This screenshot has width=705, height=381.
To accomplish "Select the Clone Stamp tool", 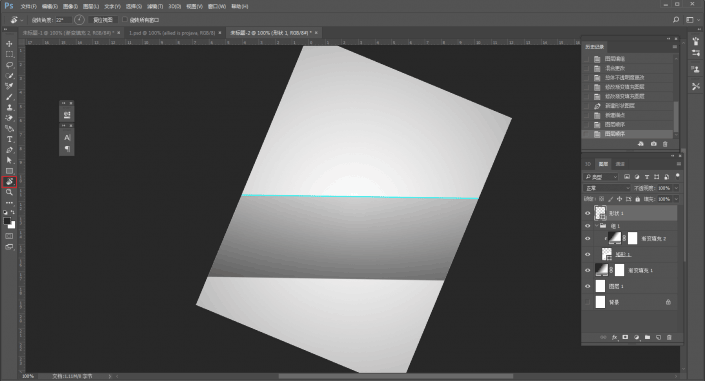I will point(9,108).
